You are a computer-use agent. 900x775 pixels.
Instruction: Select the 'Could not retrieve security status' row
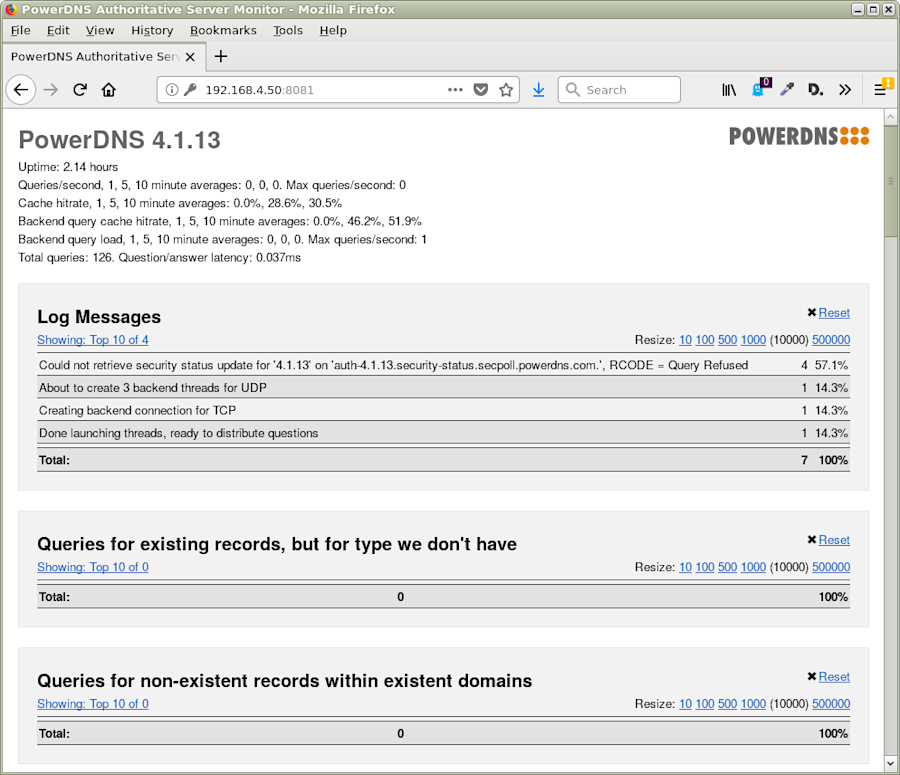443,365
